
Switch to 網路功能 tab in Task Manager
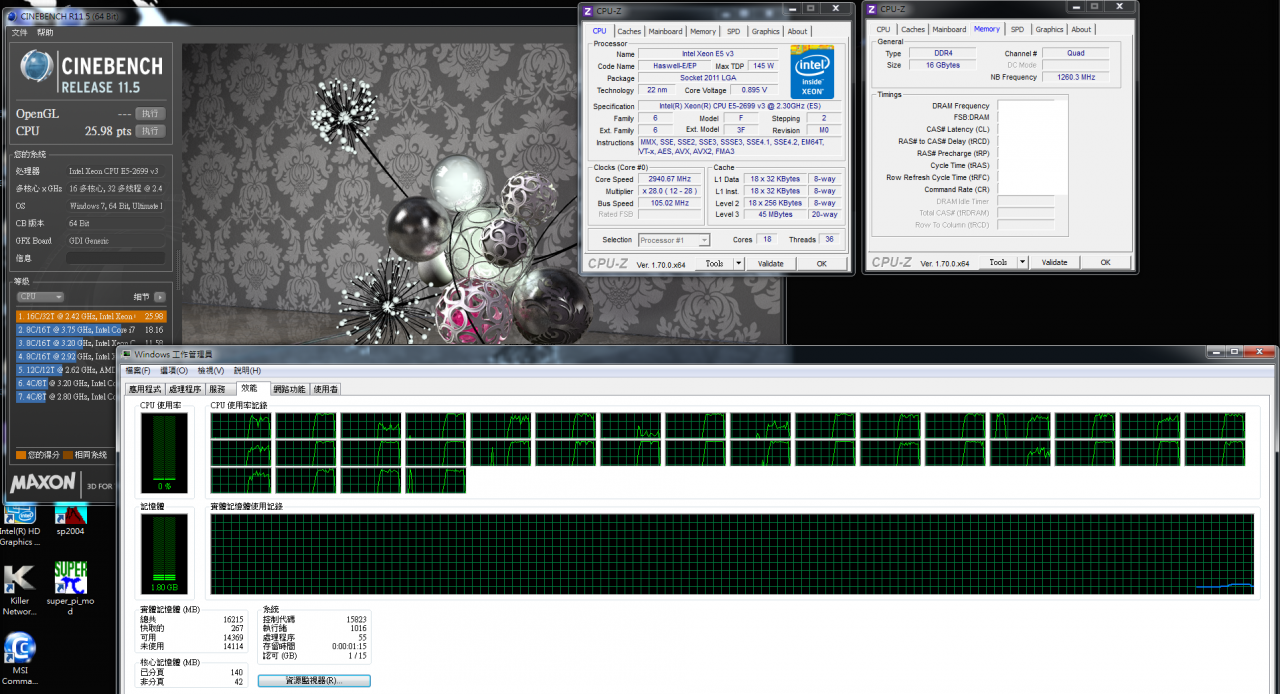pyautogui.click(x=290, y=389)
